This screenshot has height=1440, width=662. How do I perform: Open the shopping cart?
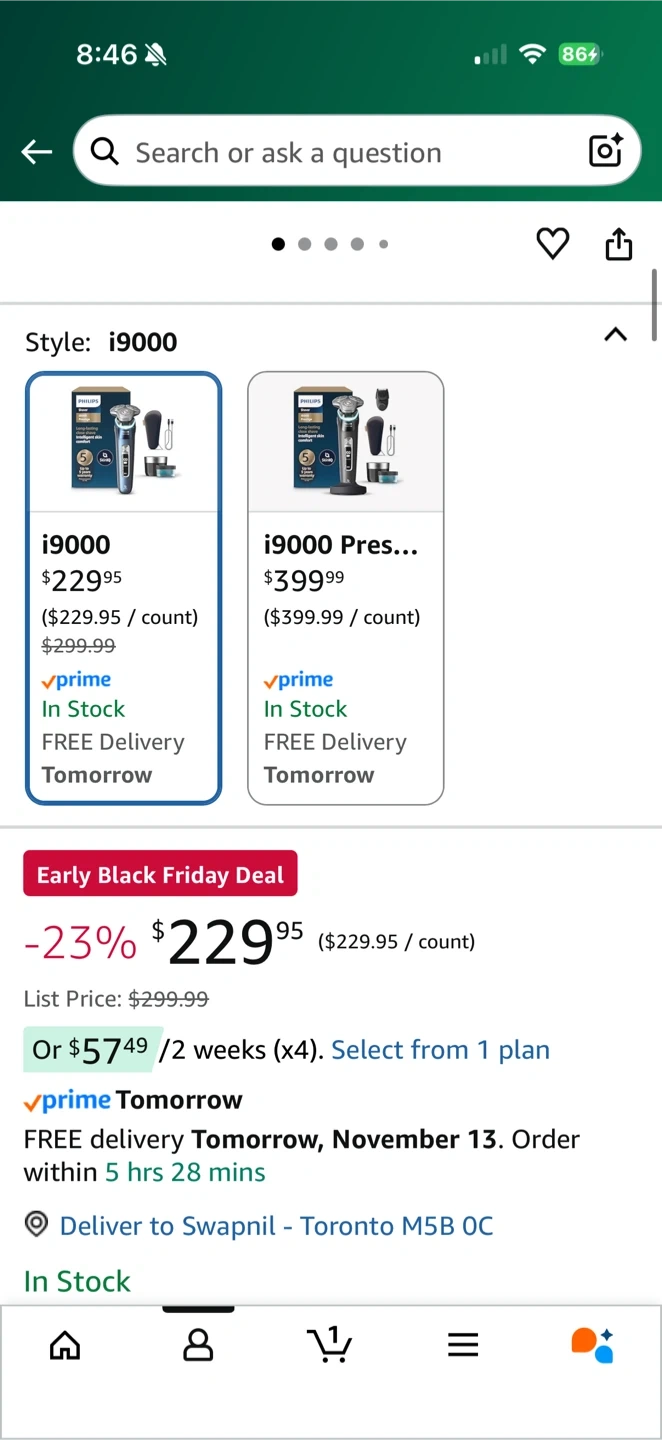[330, 1344]
